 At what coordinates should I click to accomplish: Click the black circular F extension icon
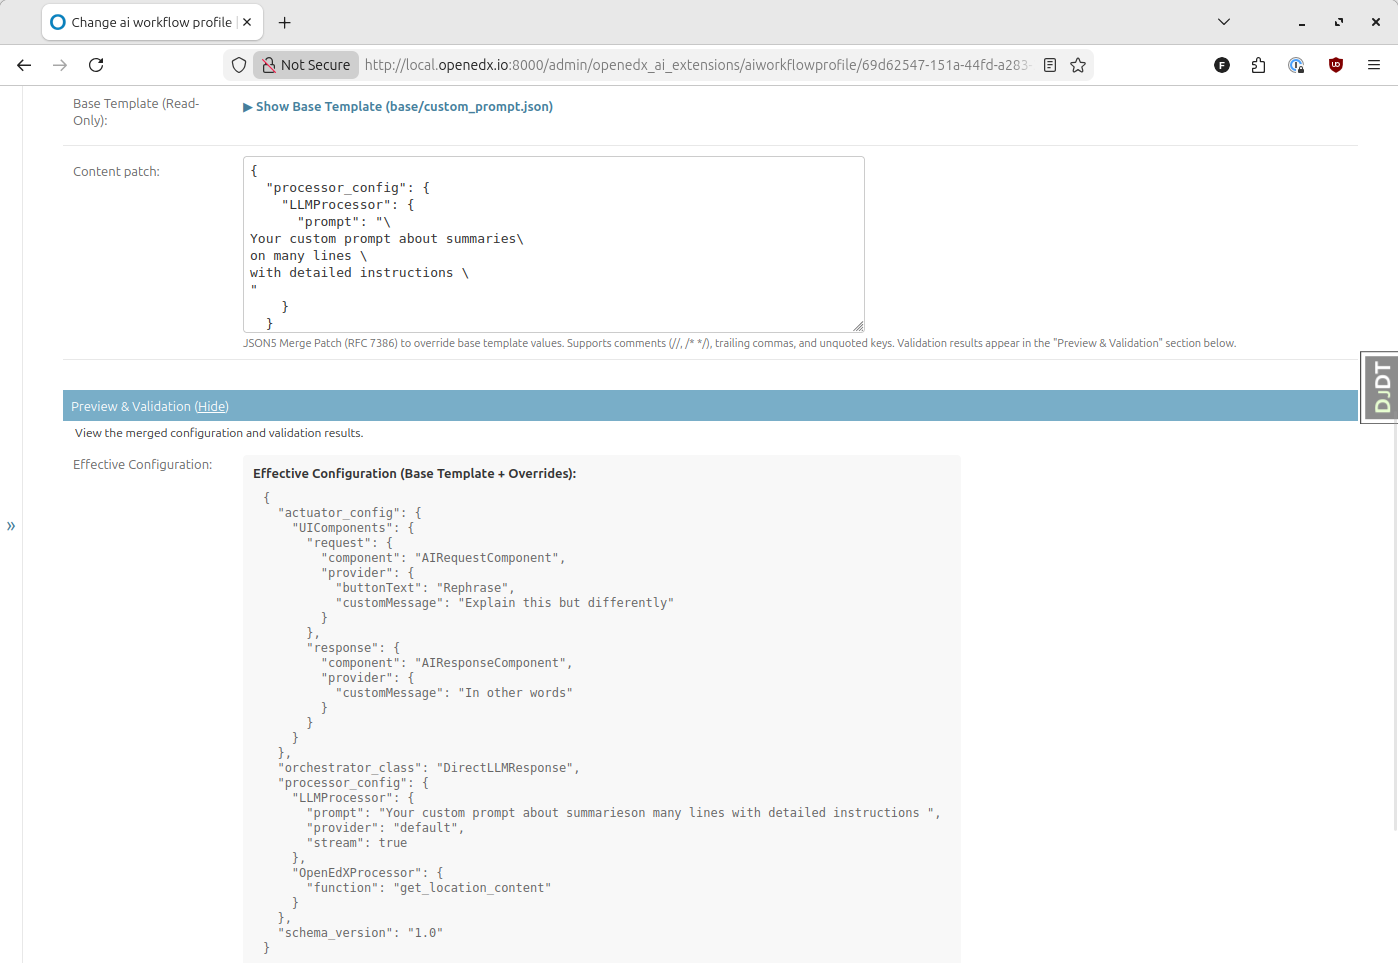pyautogui.click(x=1222, y=65)
